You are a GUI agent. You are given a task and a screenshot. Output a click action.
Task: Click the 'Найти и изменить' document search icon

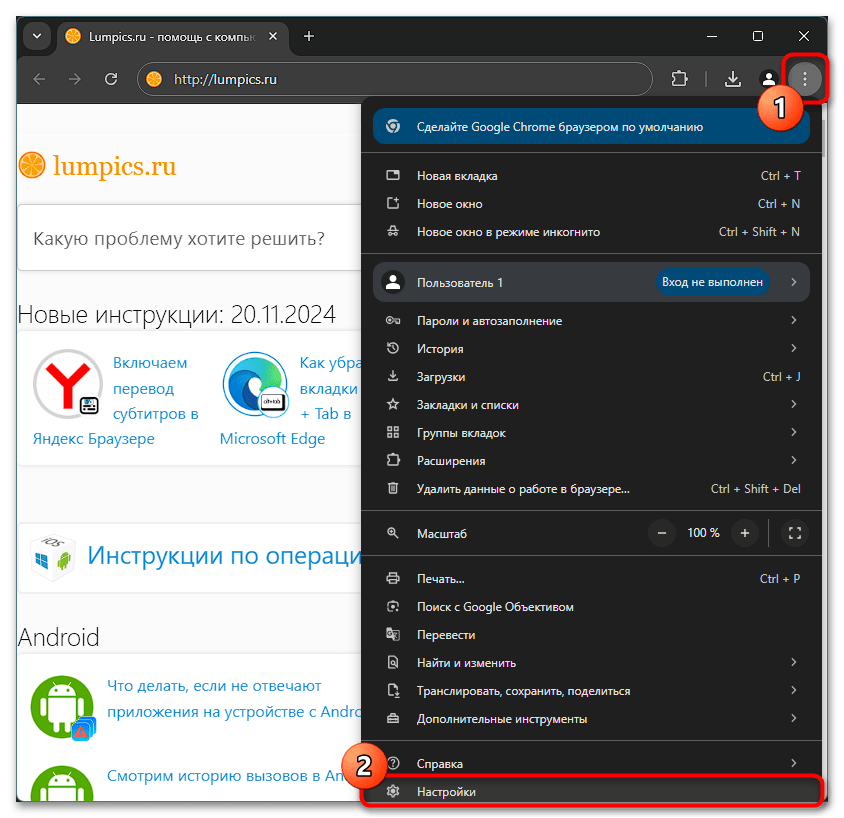point(393,662)
